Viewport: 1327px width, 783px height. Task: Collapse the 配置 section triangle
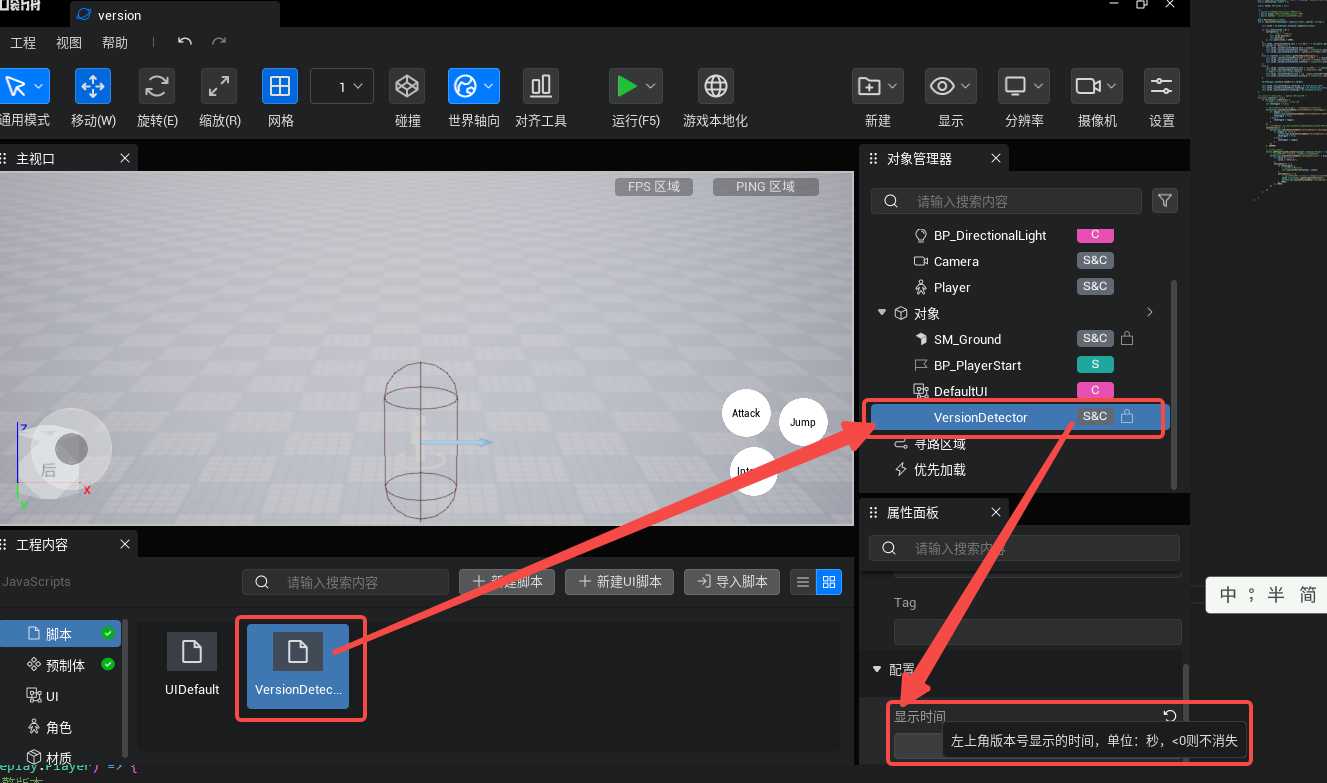[877, 669]
